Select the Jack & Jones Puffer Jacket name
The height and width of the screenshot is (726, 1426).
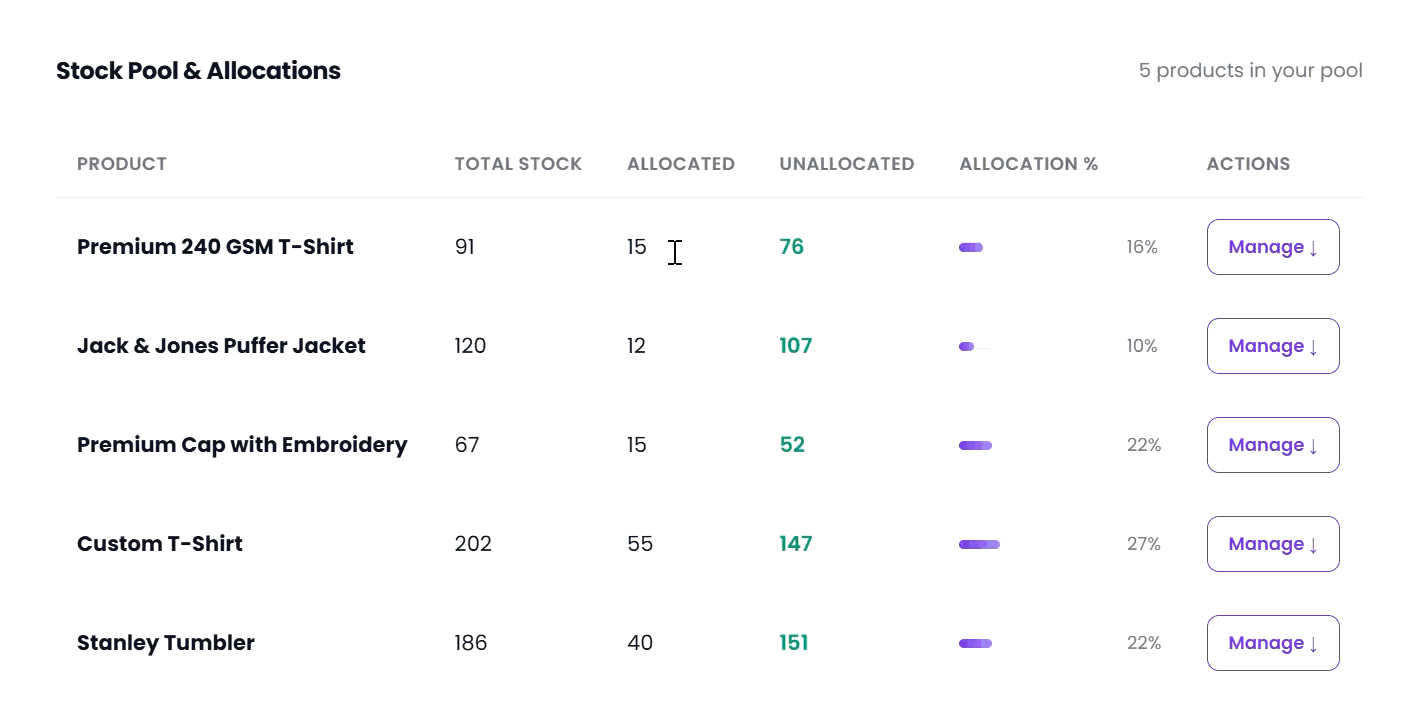221,346
